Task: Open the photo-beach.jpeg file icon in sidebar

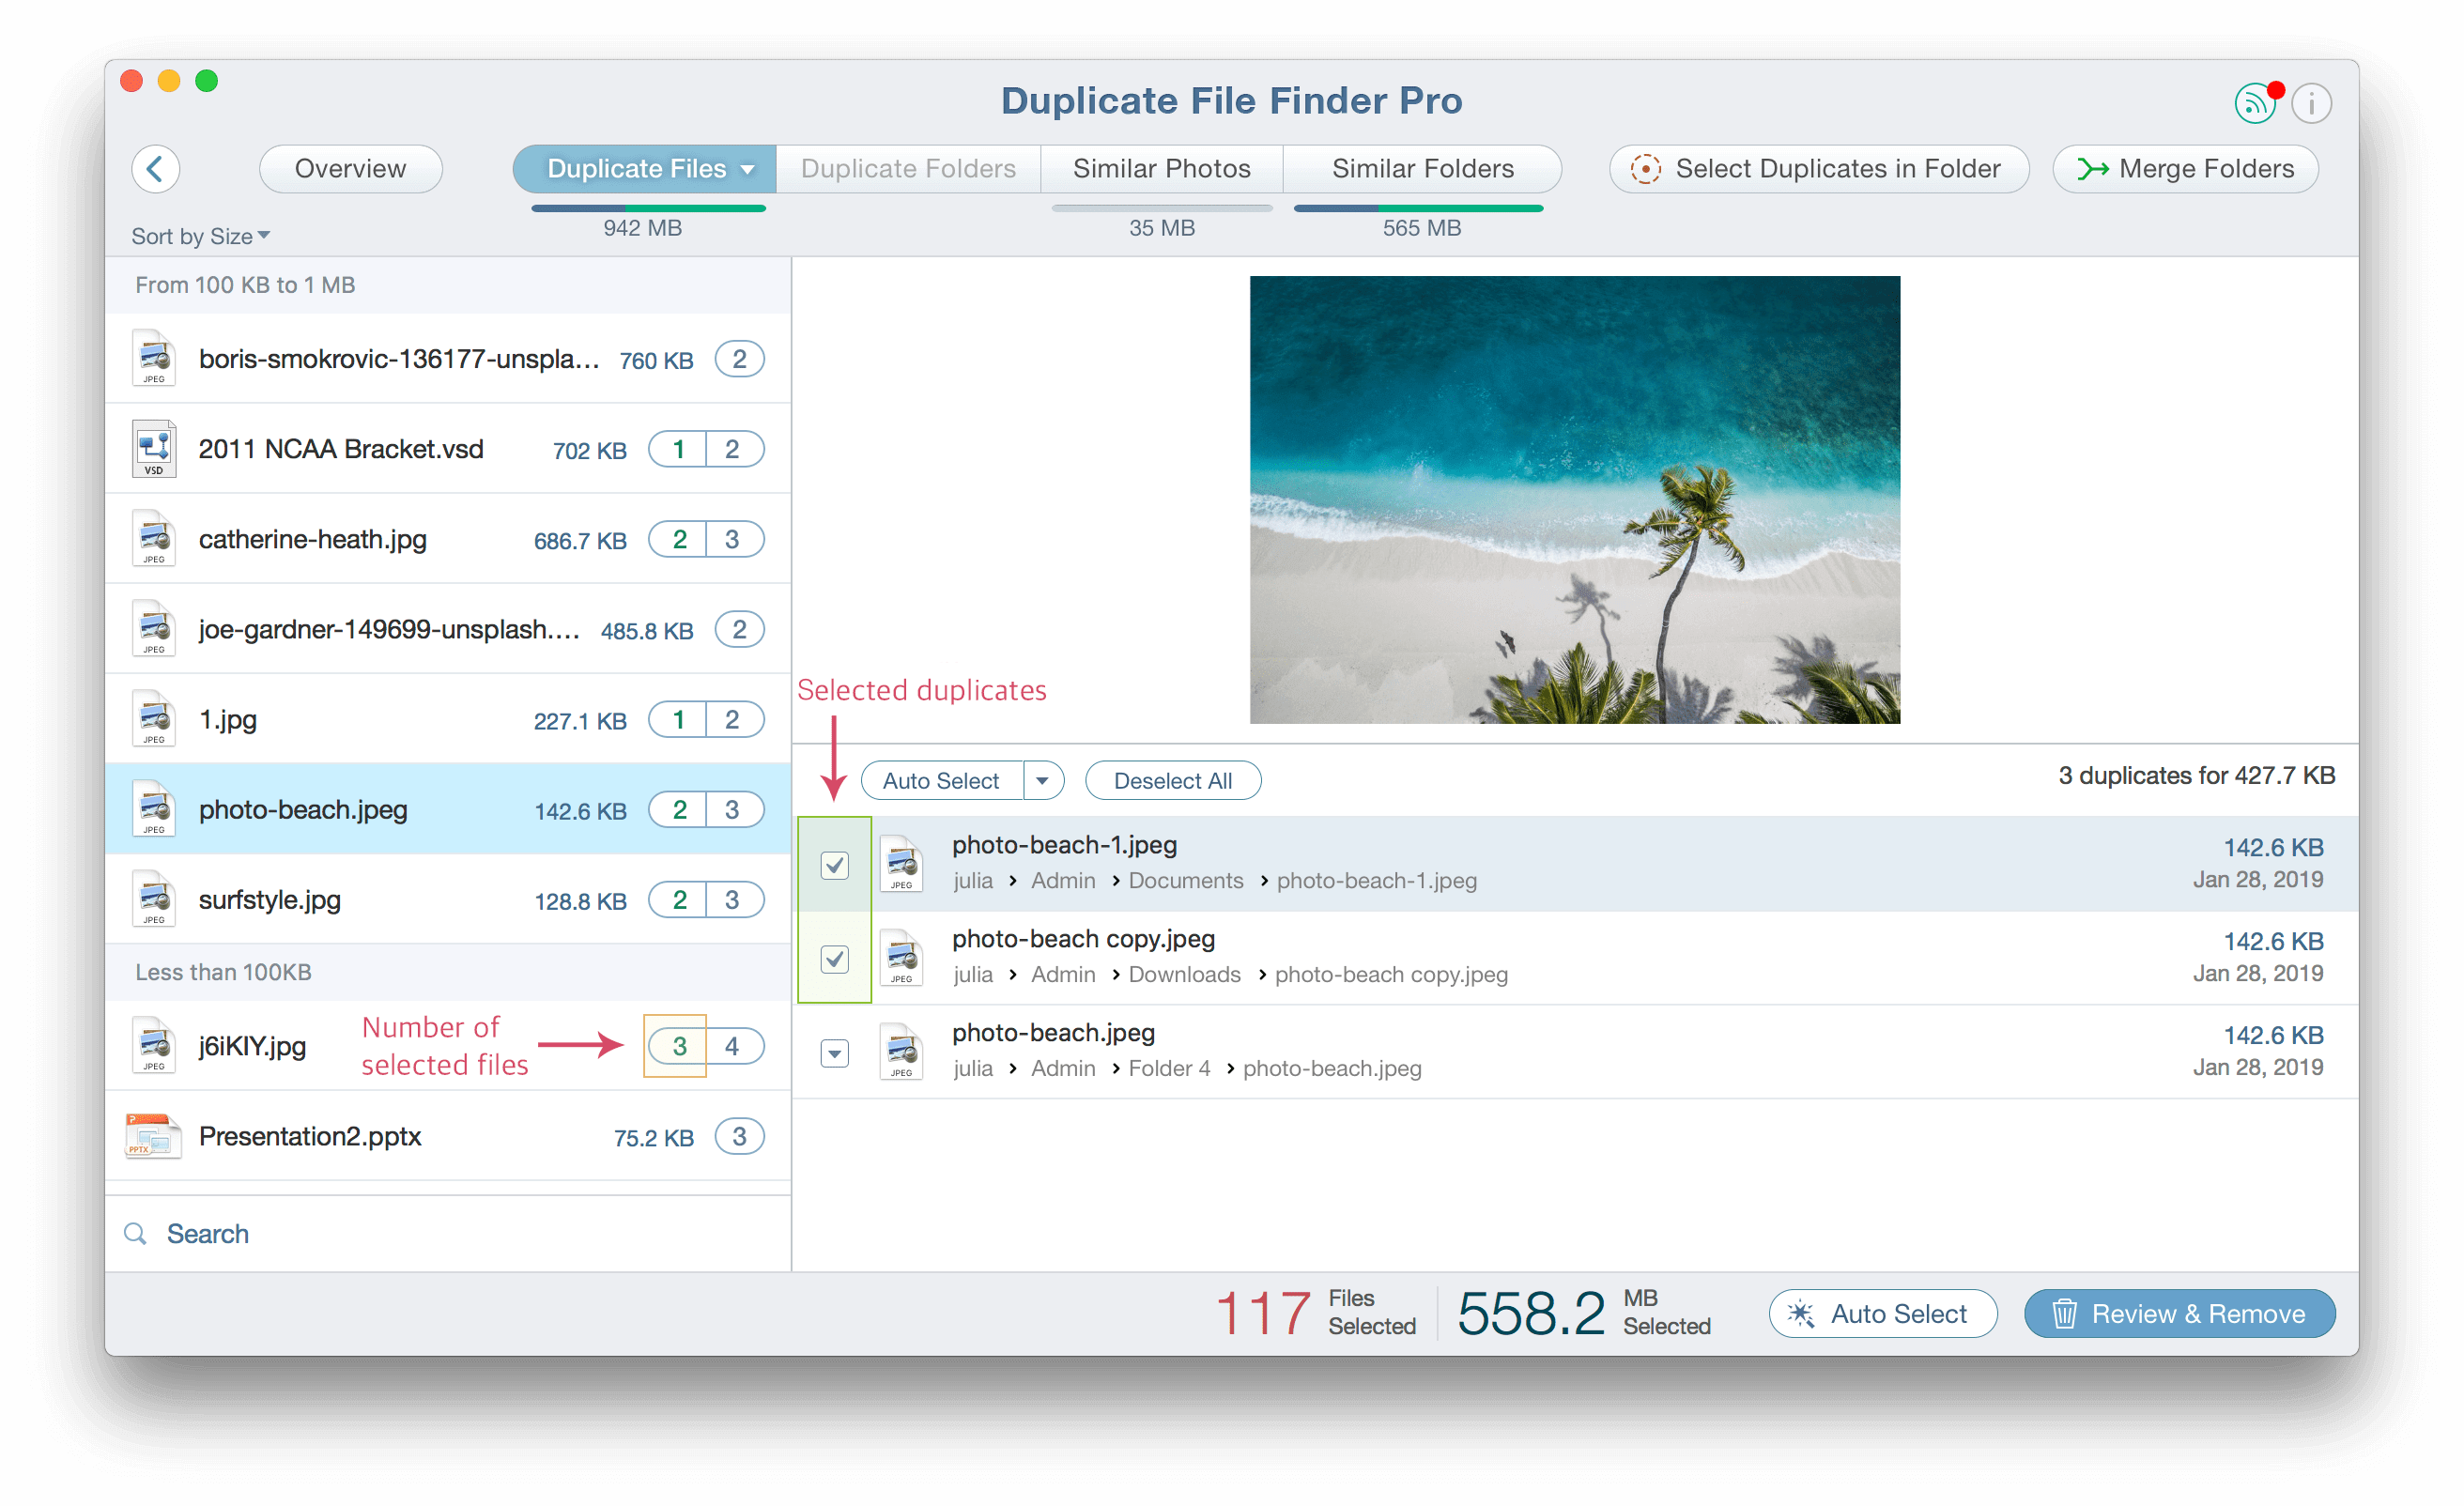Action: tap(154, 808)
